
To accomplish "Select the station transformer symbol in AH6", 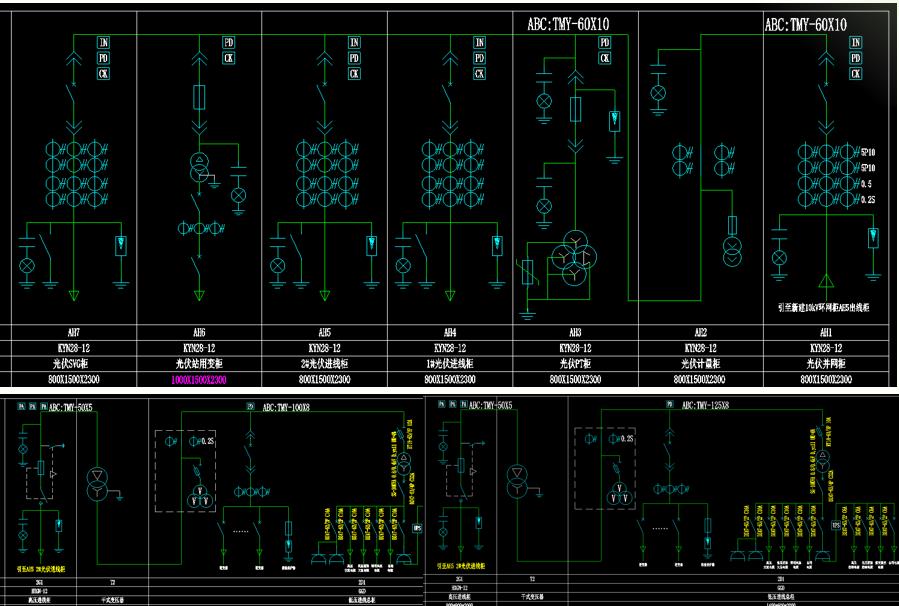I will 198,167.
